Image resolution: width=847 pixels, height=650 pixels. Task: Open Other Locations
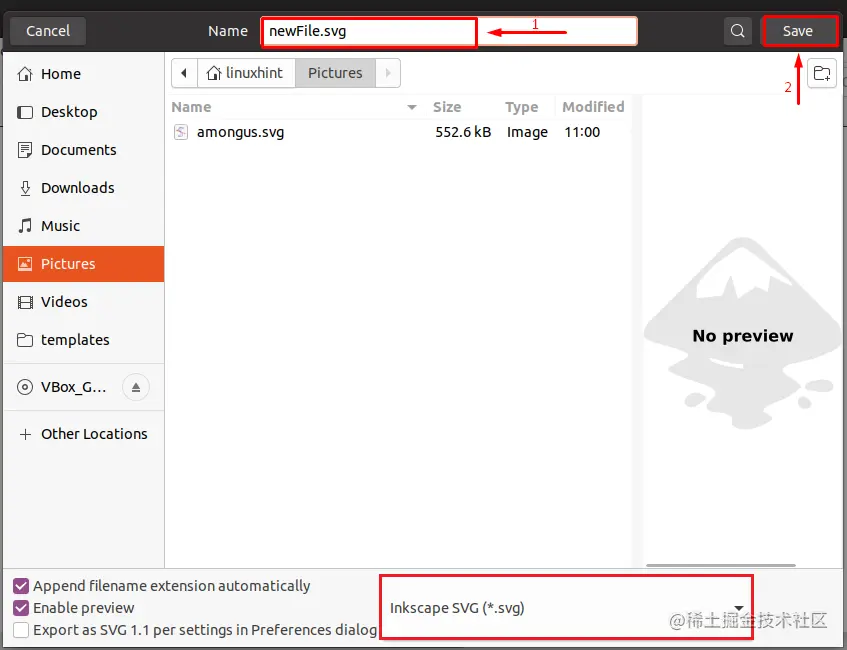[x=84, y=434]
